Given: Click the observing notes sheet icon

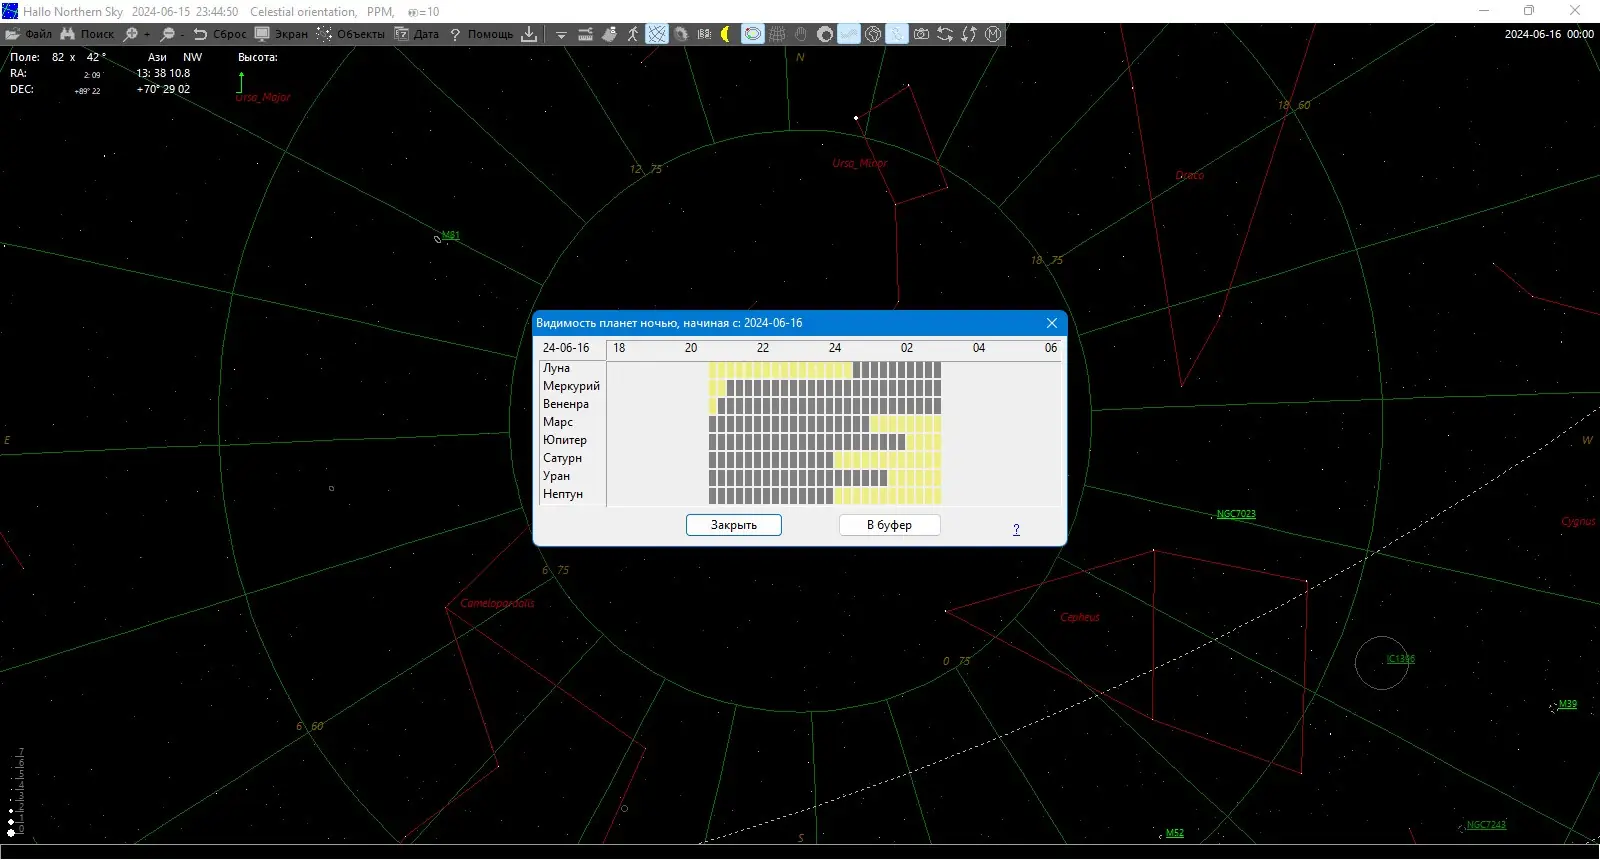Looking at the screenshot, I should click(x=609, y=34).
